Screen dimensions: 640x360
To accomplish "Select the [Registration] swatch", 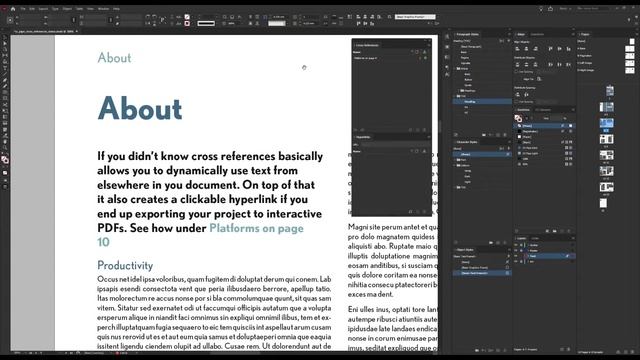I will pyautogui.click(x=544, y=131).
